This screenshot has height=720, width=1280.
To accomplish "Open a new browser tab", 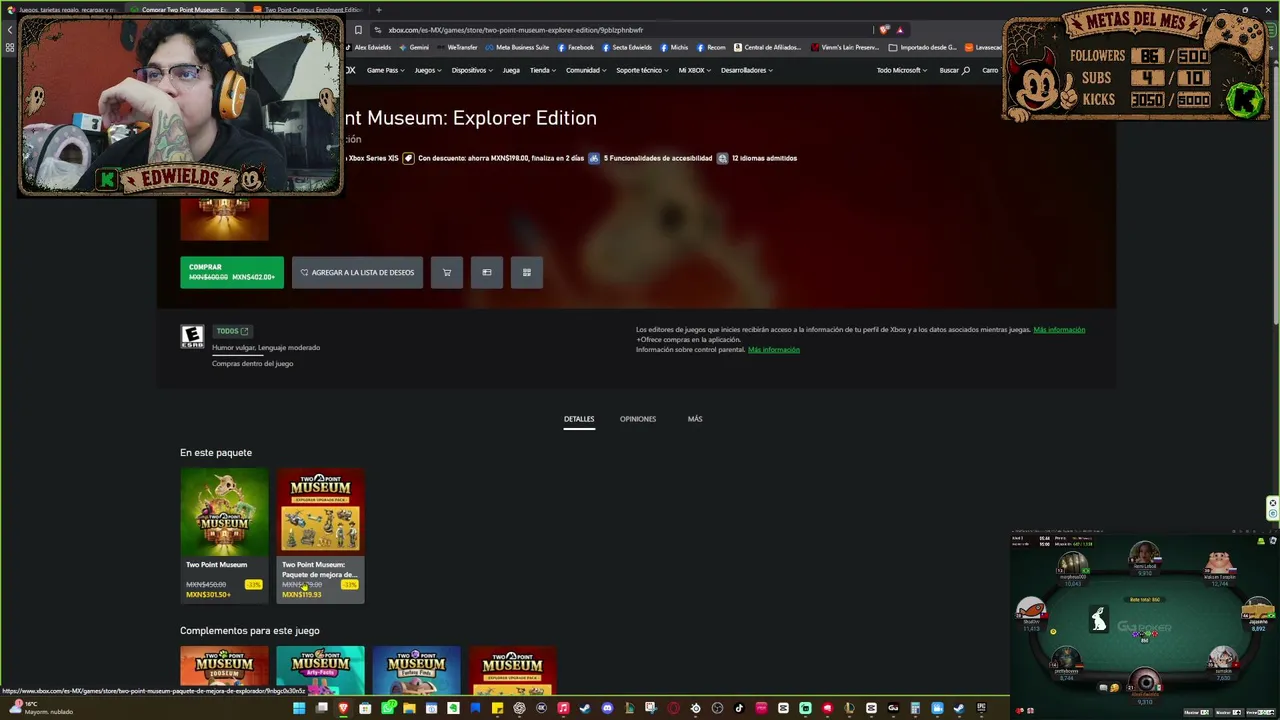I will 378,10.
